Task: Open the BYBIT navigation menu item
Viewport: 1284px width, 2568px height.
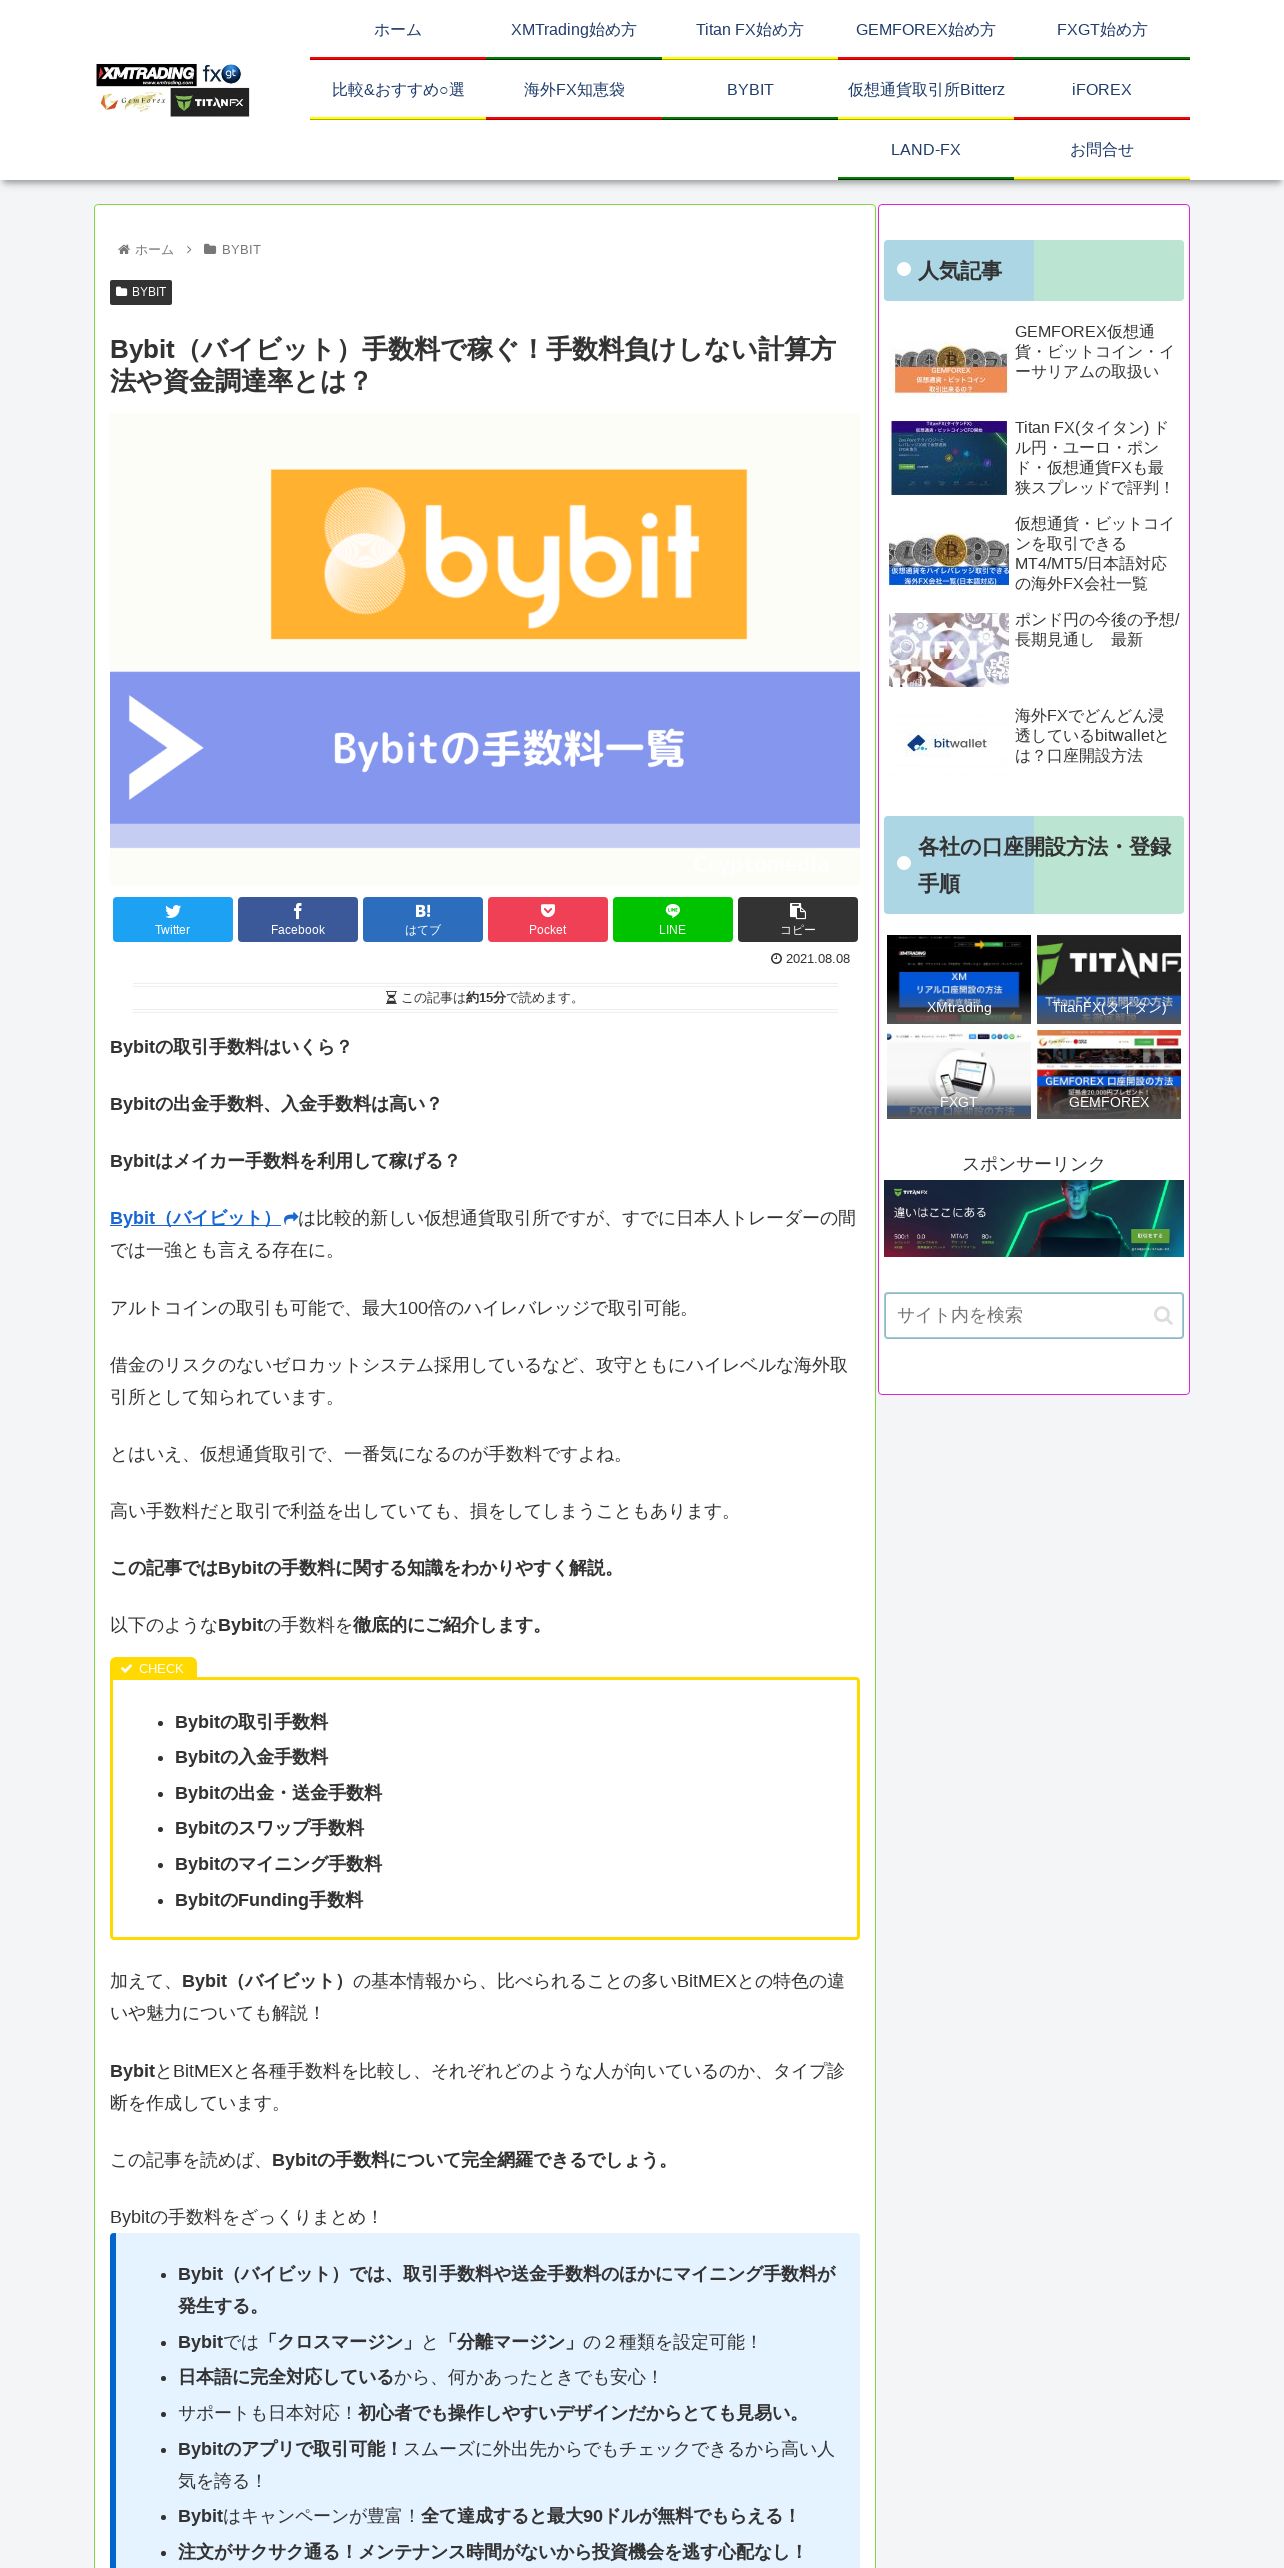Action: coord(750,90)
